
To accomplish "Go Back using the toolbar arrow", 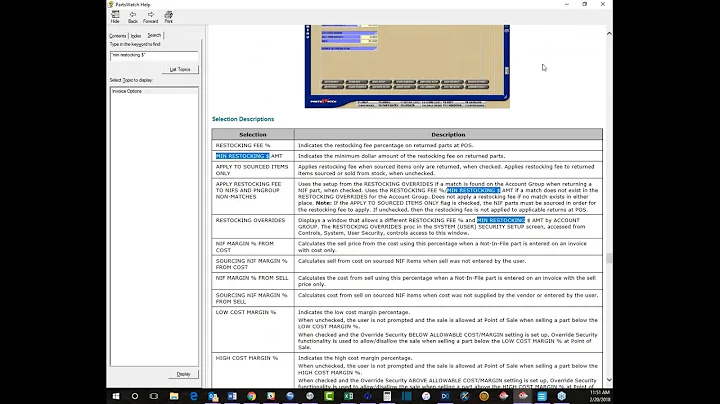I will coord(133,17).
